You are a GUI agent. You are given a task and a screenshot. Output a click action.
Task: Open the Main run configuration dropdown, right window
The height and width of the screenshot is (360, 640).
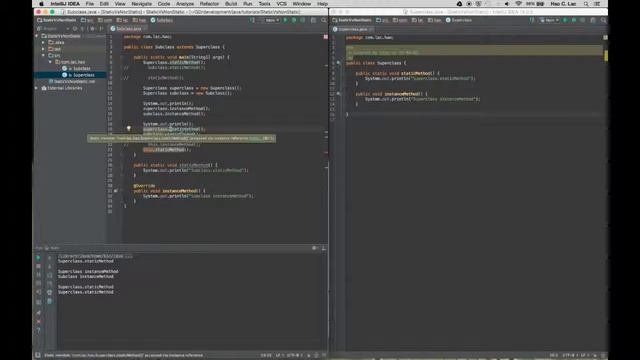tap(550, 20)
